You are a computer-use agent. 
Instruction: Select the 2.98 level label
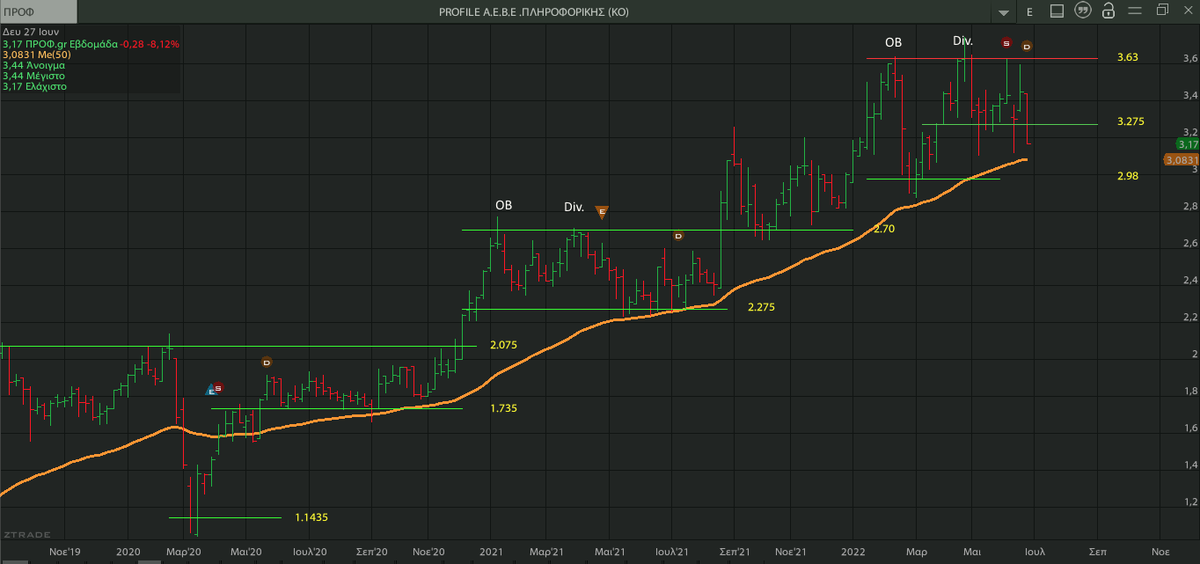[x=1128, y=176]
